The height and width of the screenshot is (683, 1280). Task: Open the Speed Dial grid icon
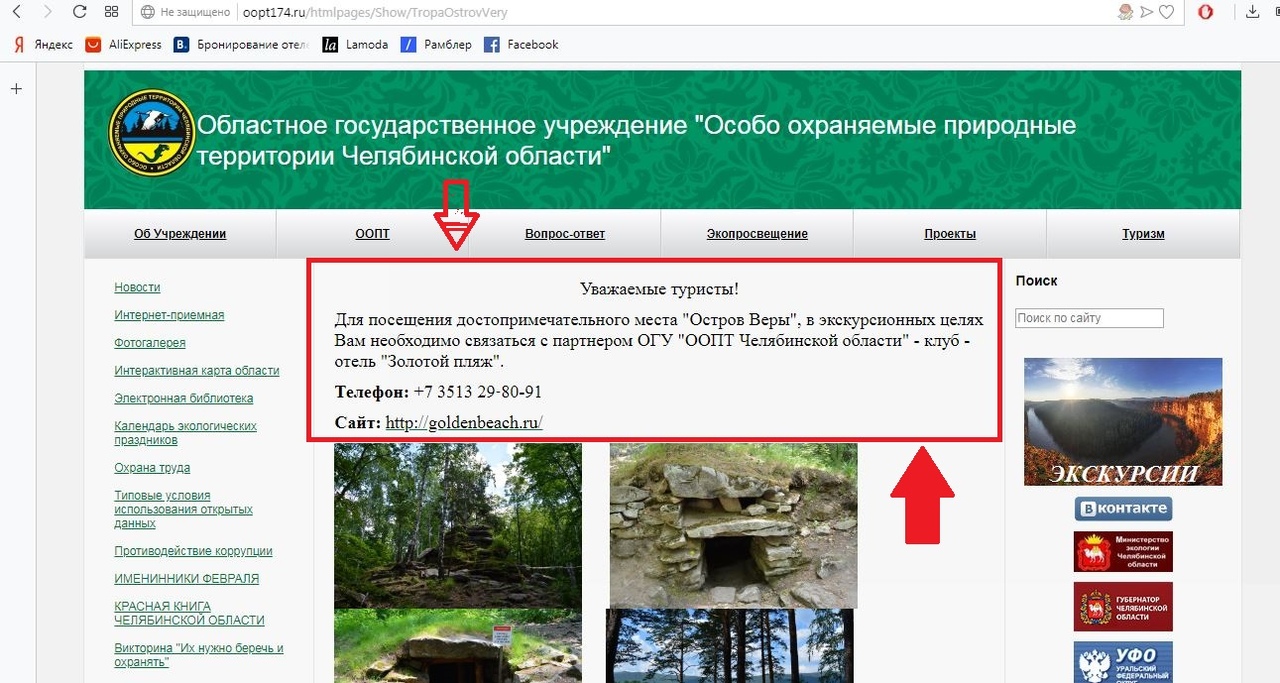tap(112, 12)
